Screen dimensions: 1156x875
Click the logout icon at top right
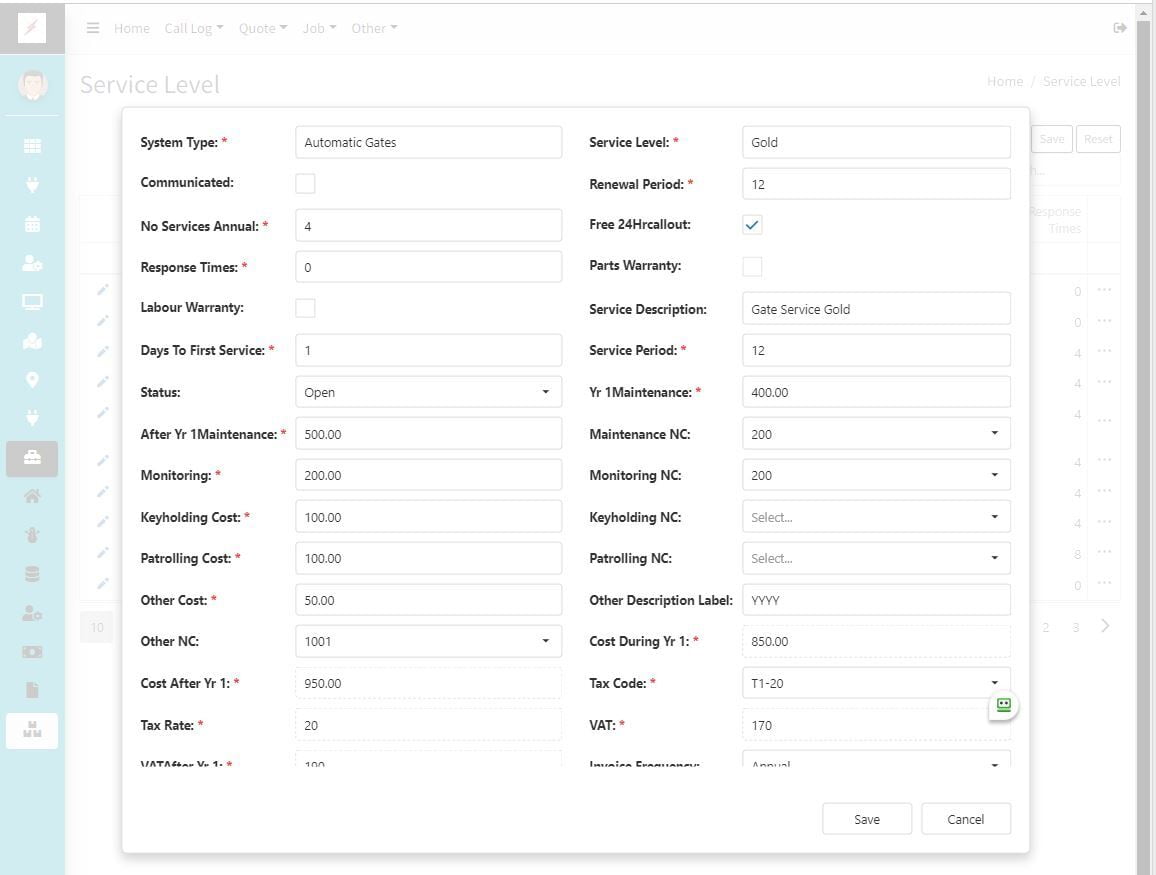click(1120, 28)
